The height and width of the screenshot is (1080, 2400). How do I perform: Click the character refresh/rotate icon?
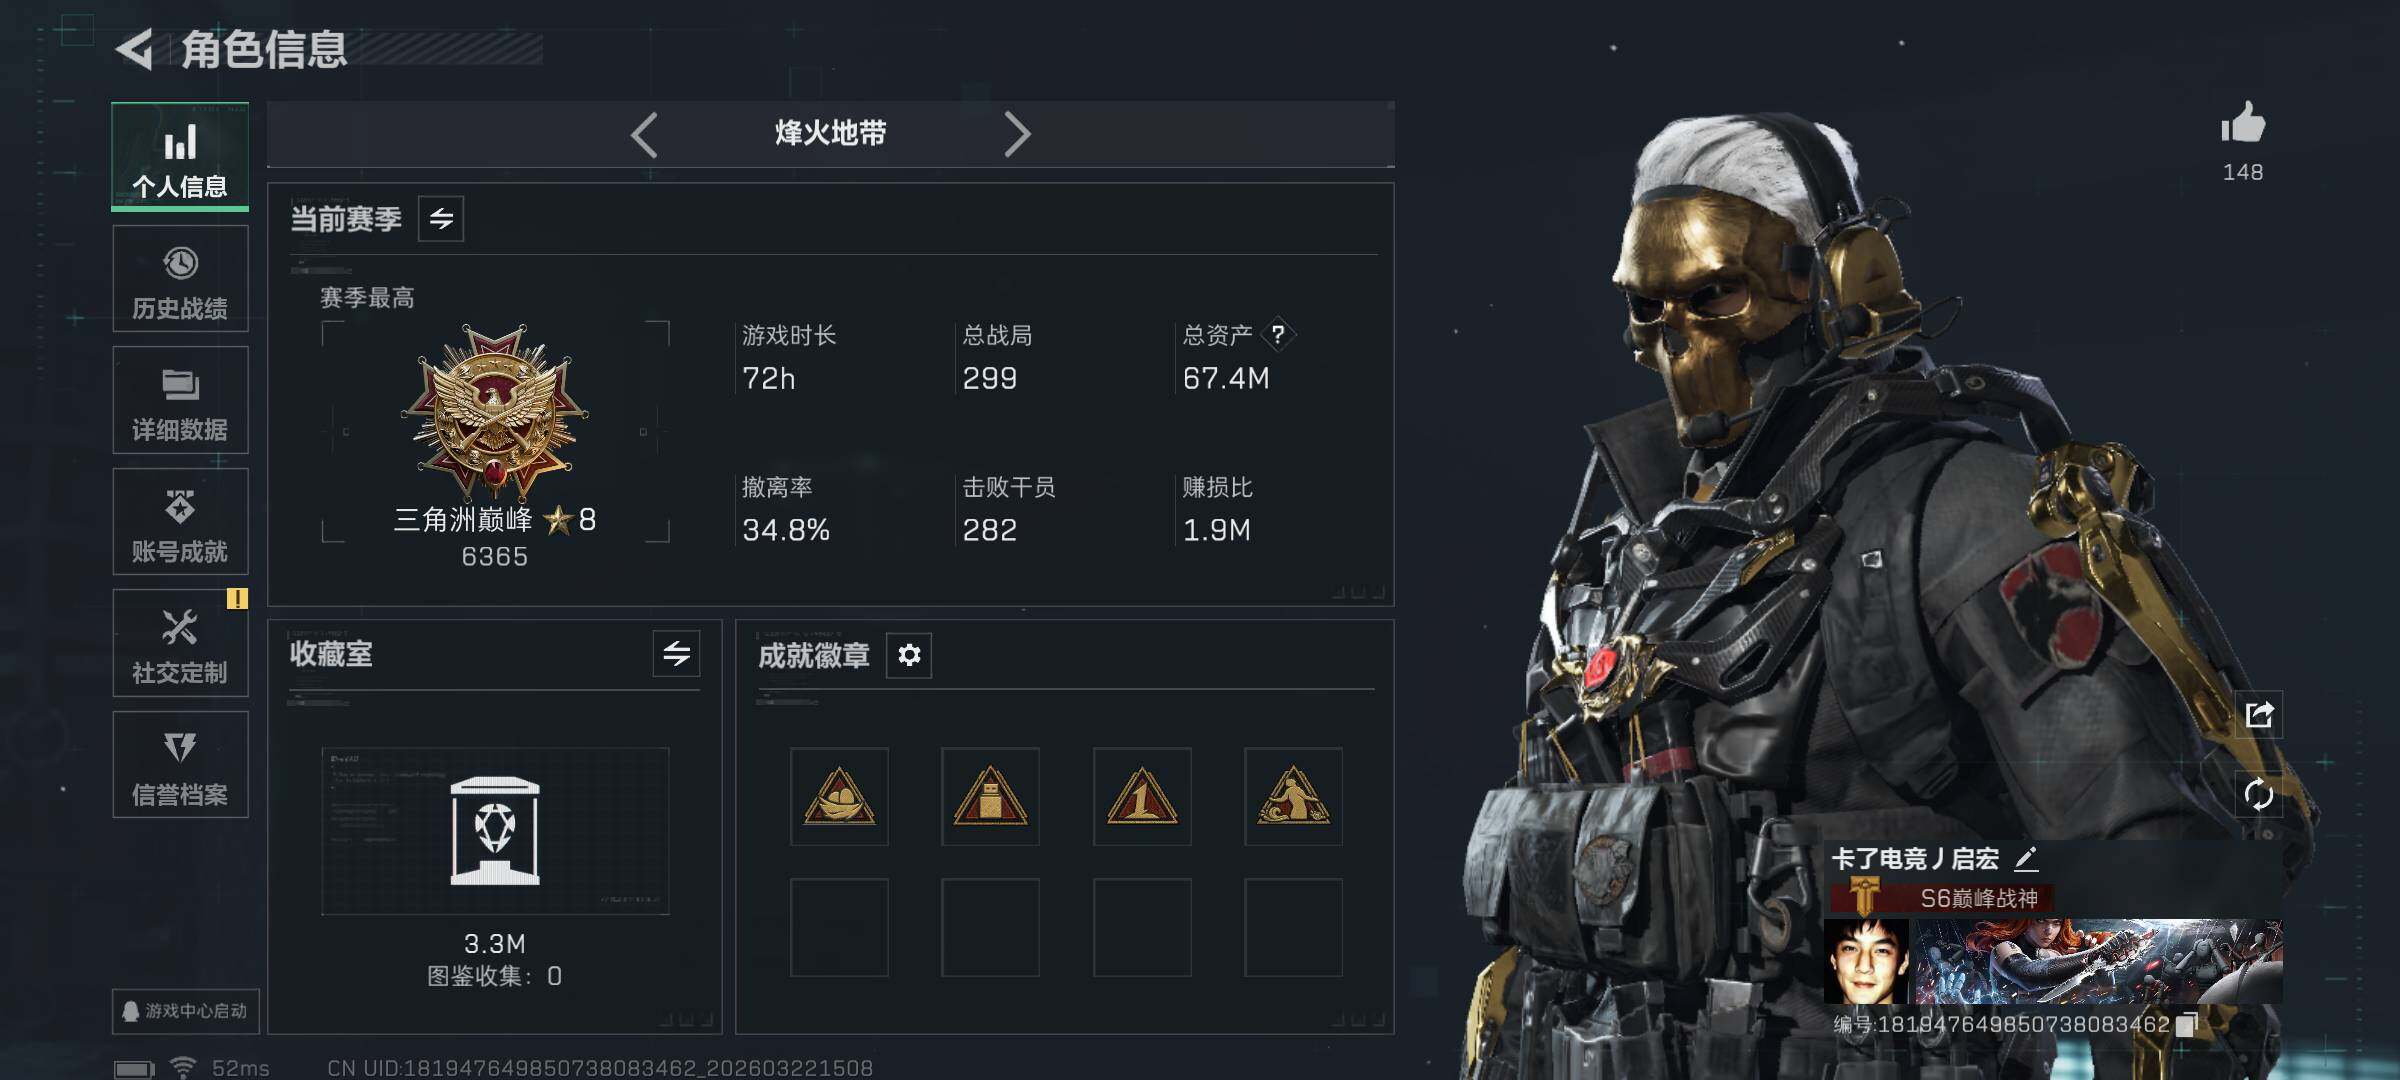(2259, 795)
